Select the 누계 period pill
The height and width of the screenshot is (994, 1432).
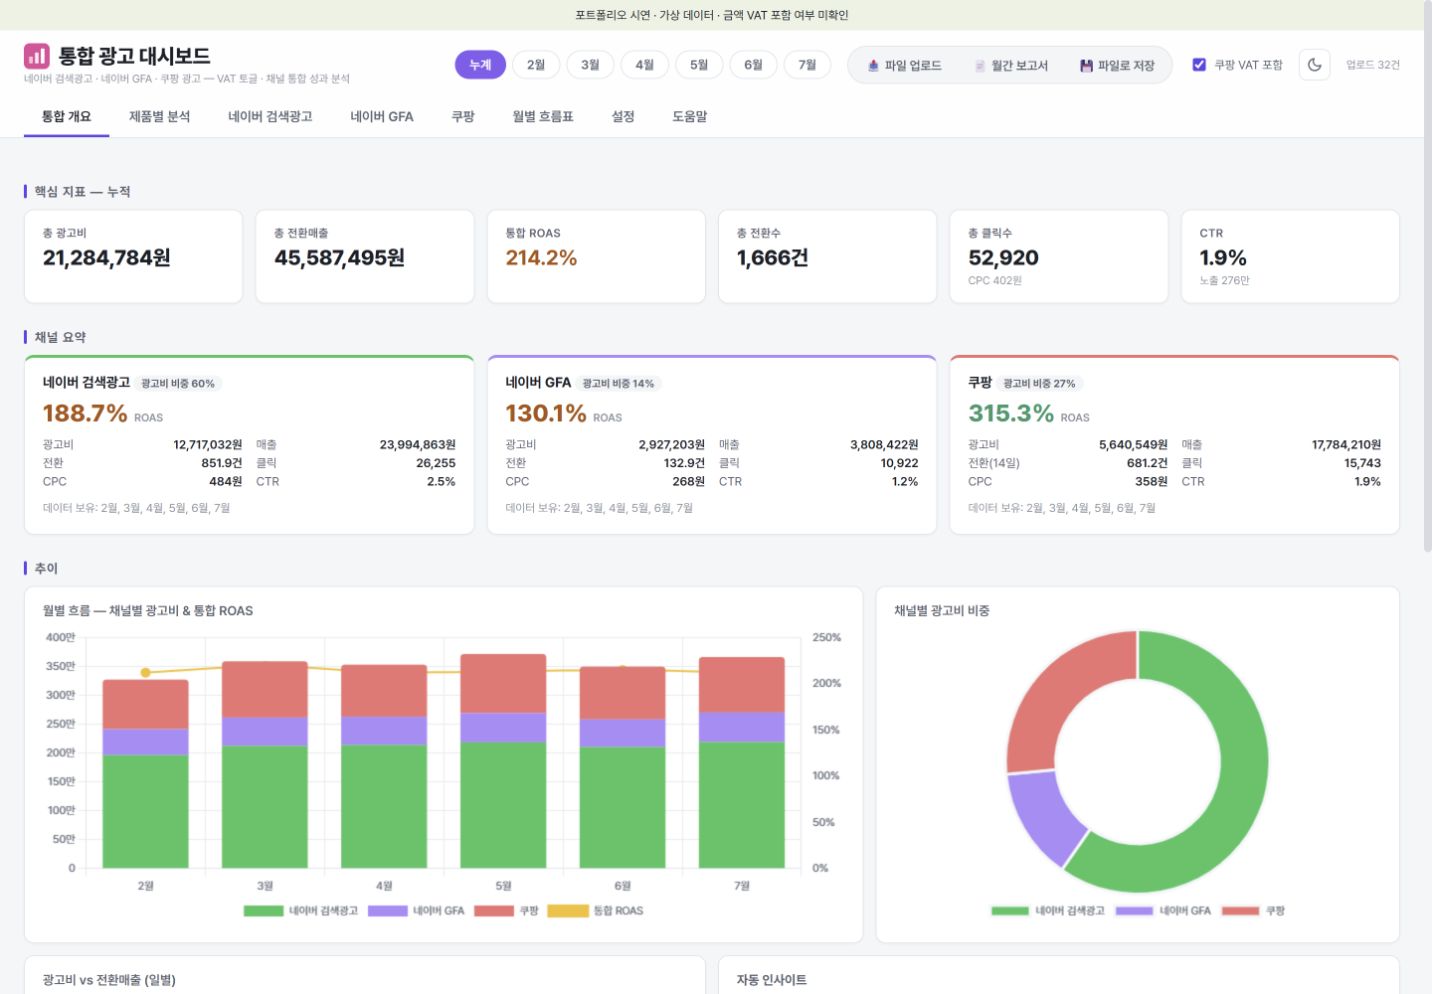click(x=480, y=65)
